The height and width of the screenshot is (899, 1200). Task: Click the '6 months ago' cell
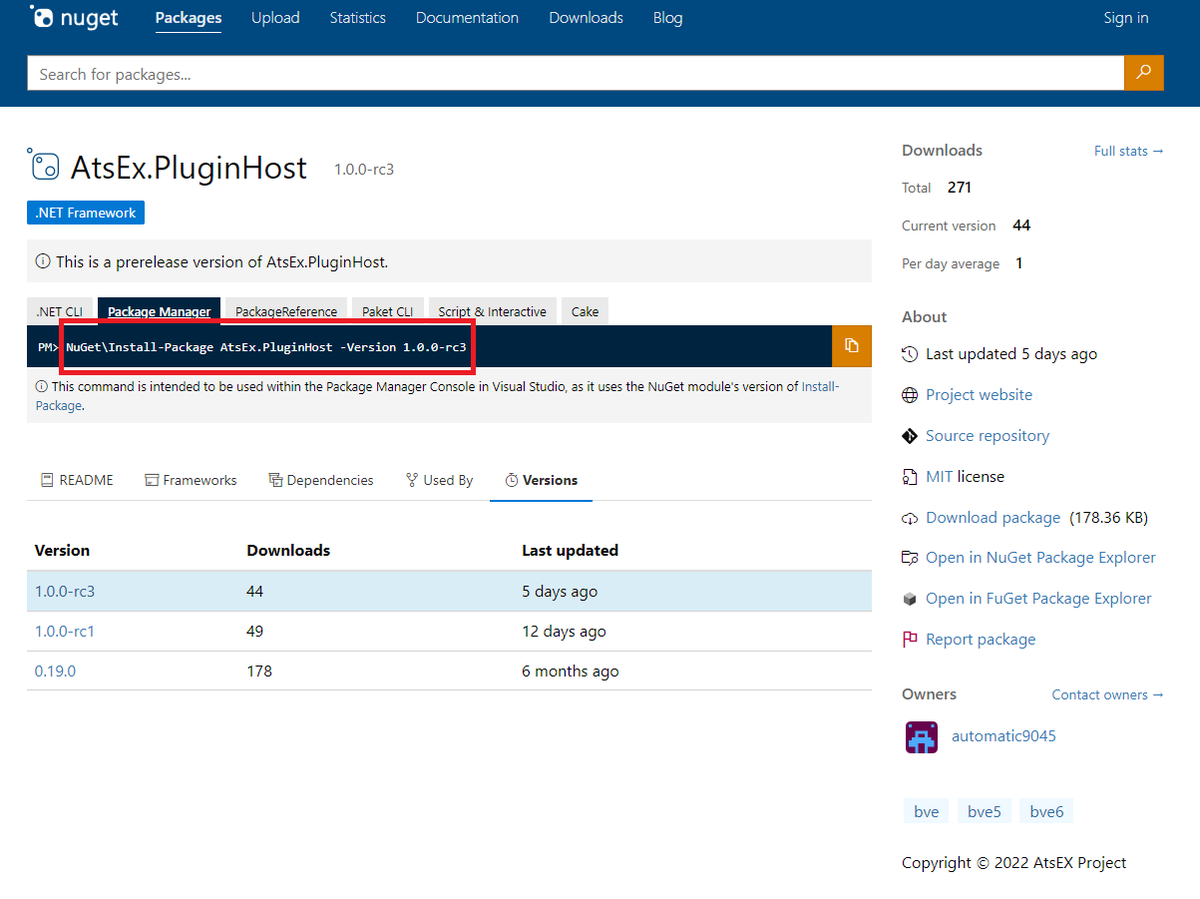(x=570, y=671)
